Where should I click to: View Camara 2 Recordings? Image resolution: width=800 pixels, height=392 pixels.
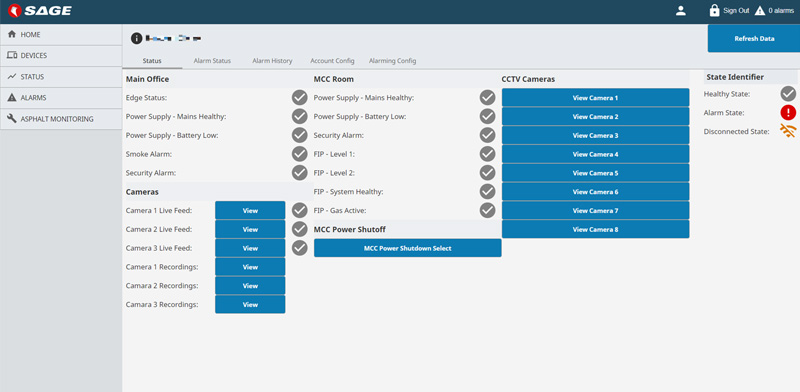click(x=250, y=286)
